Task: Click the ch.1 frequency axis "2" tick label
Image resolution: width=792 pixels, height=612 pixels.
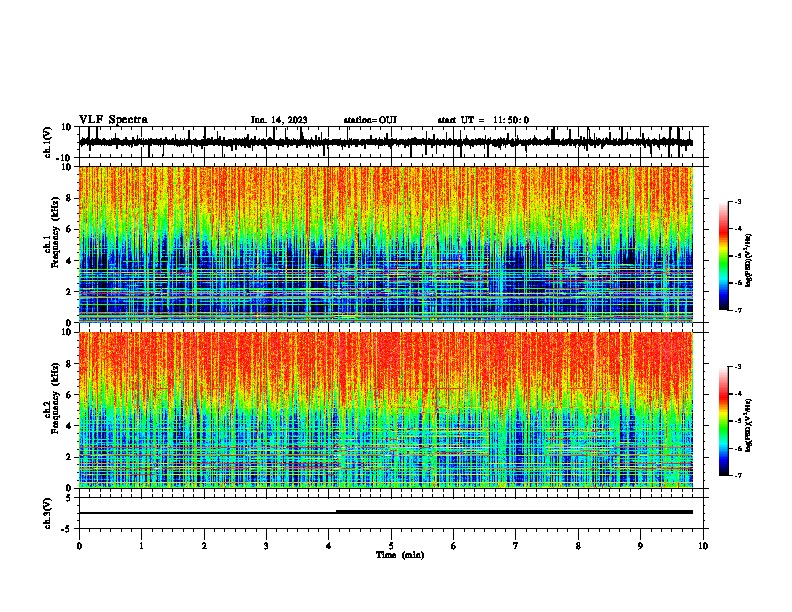Action: (x=69, y=292)
